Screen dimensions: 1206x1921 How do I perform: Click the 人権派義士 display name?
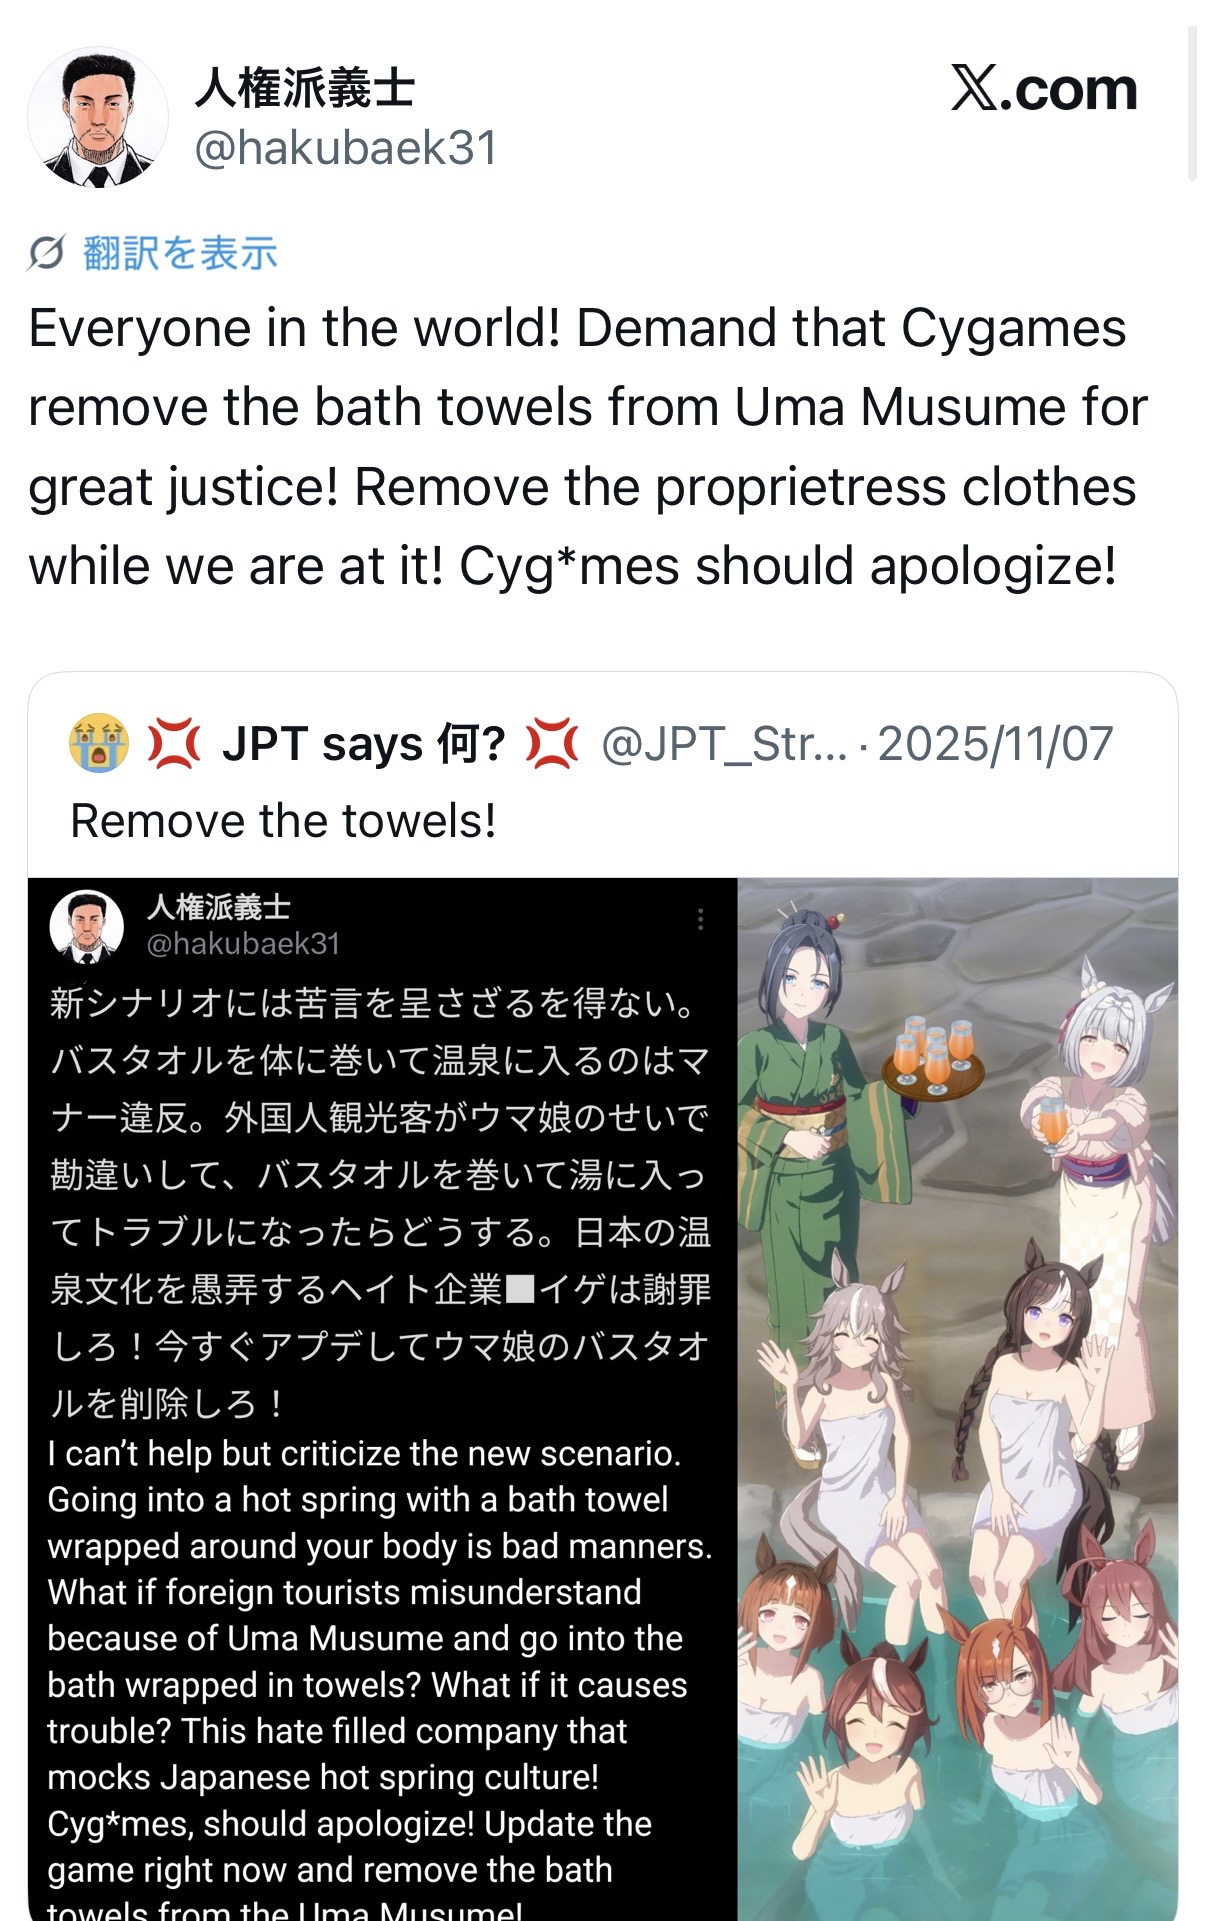tap(305, 88)
